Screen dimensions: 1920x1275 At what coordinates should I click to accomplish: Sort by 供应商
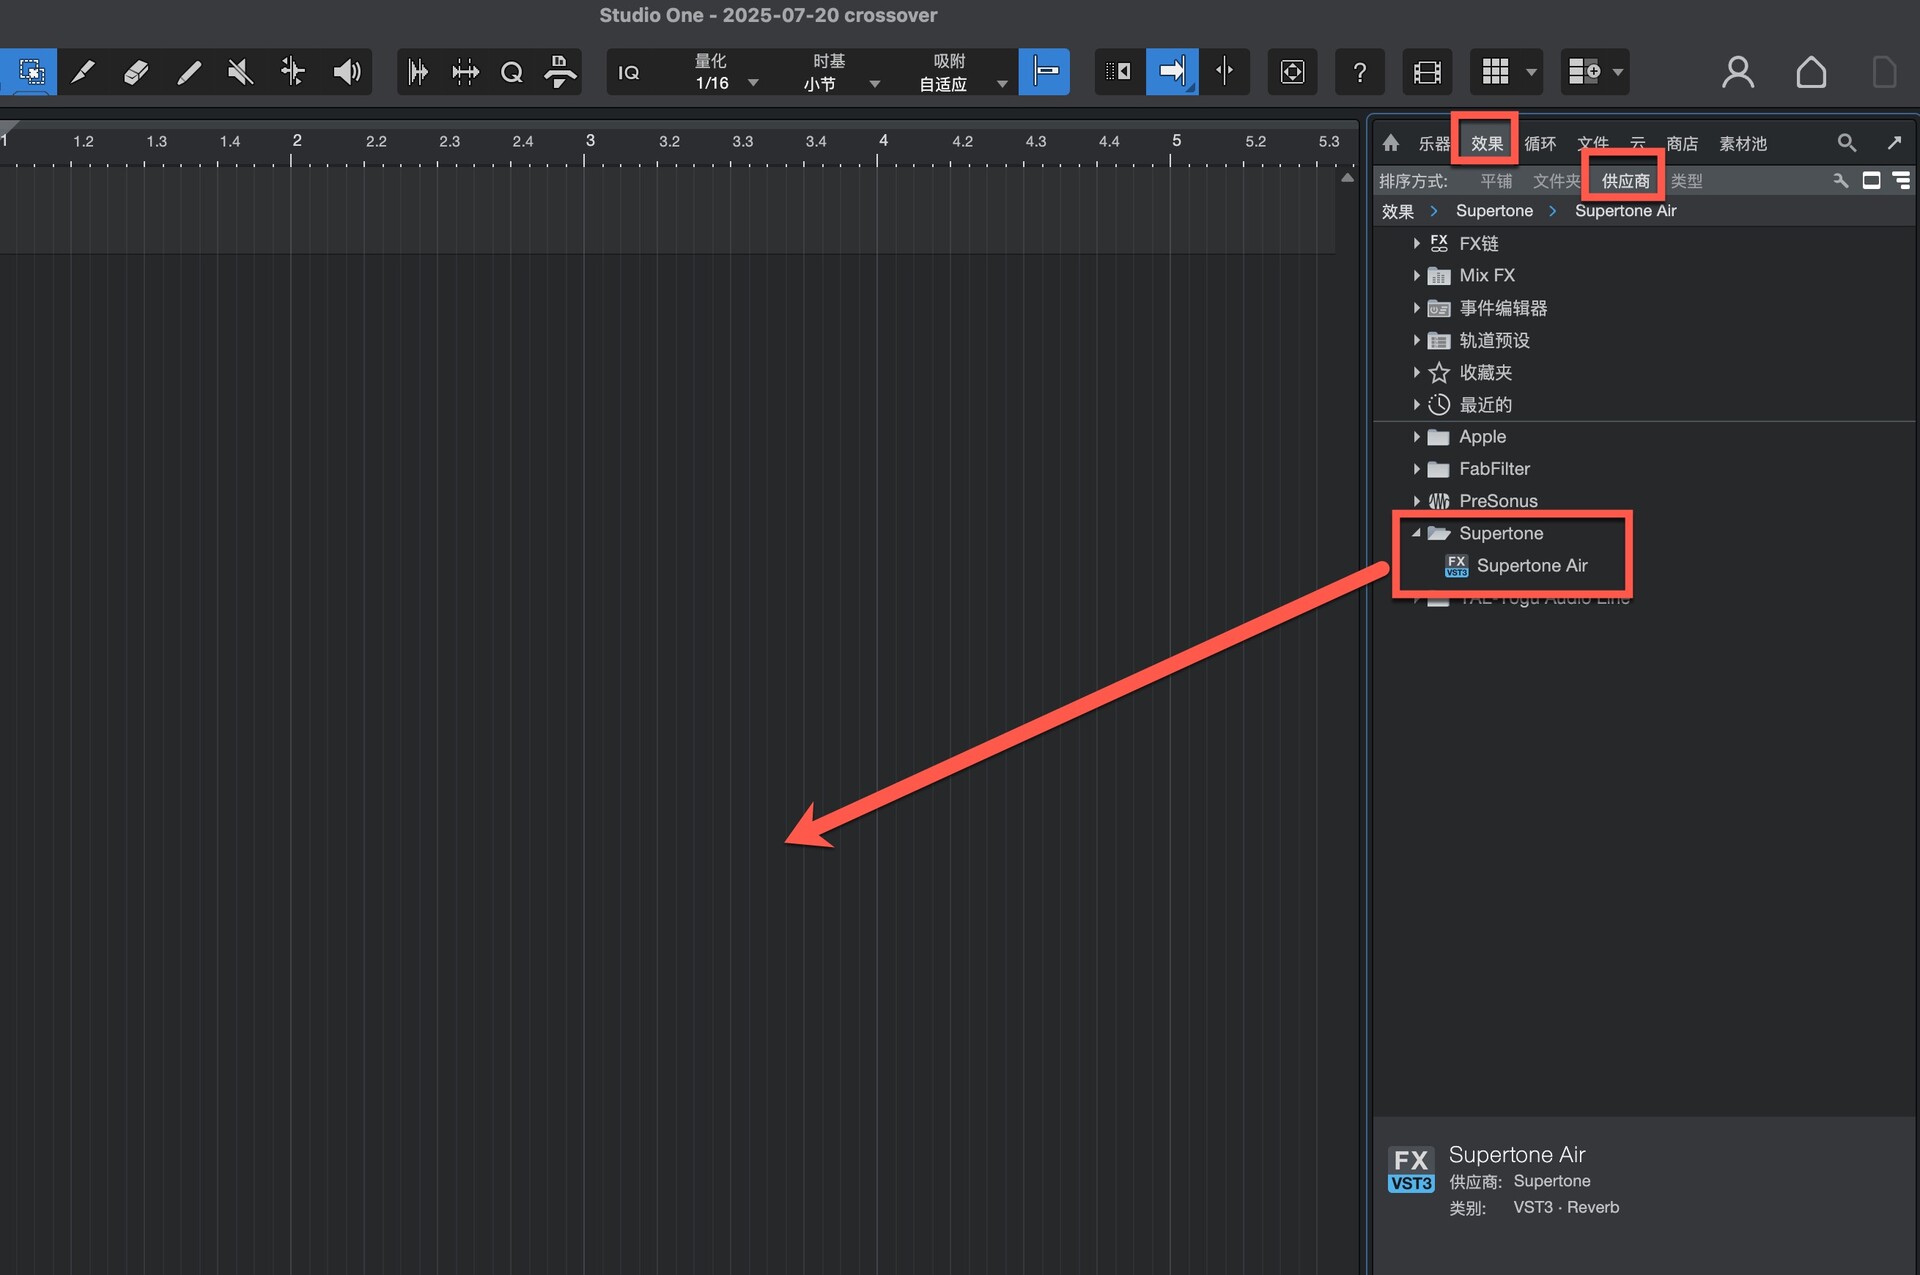[1625, 181]
